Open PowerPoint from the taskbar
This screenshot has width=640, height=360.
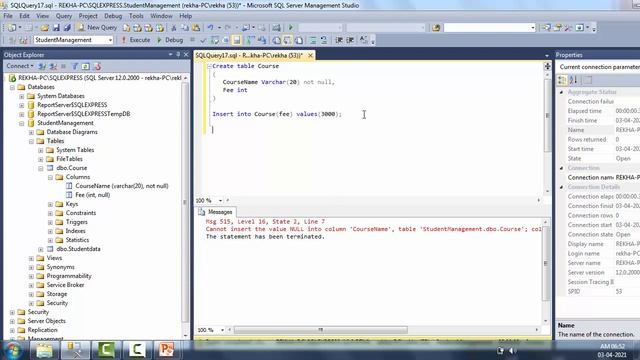coord(166,350)
